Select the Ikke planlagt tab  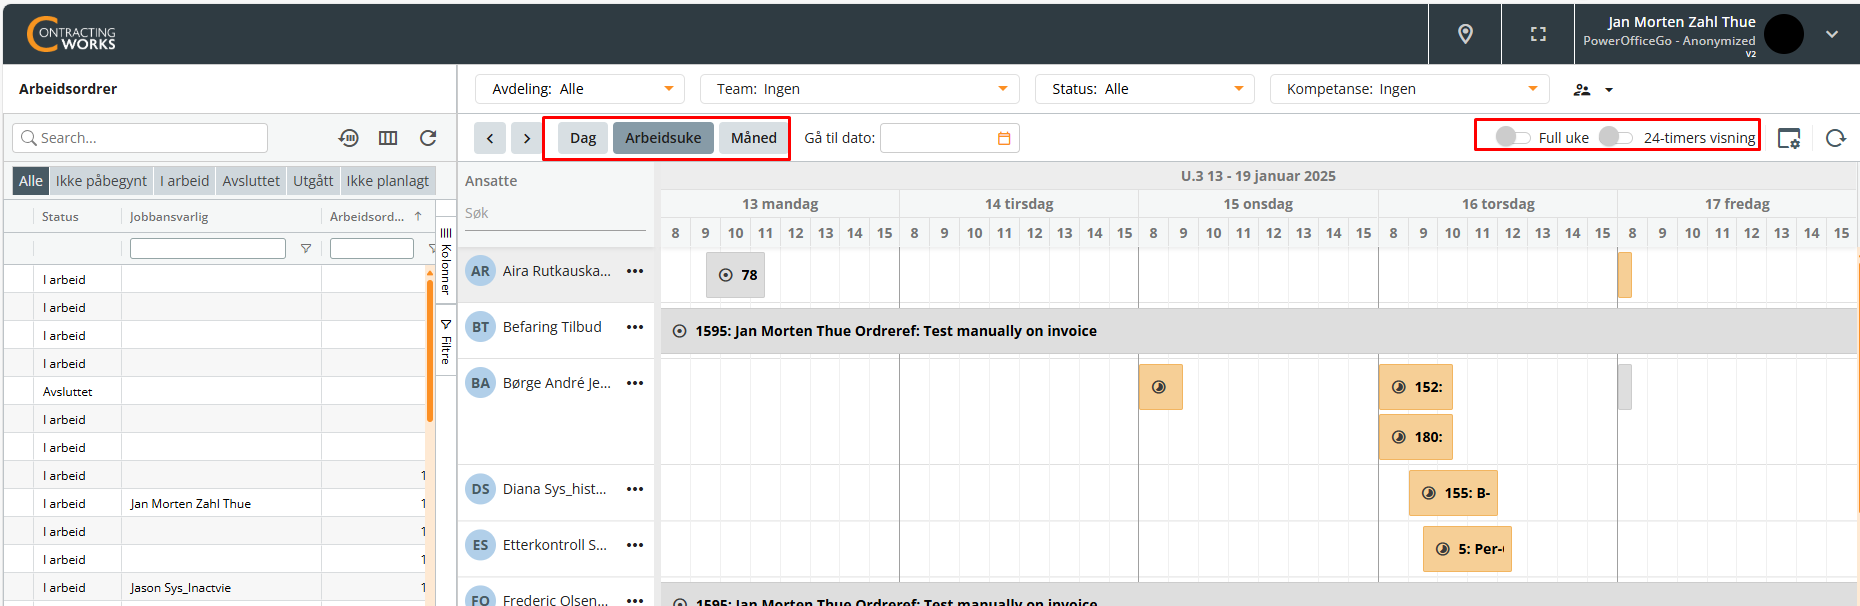pos(388,181)
